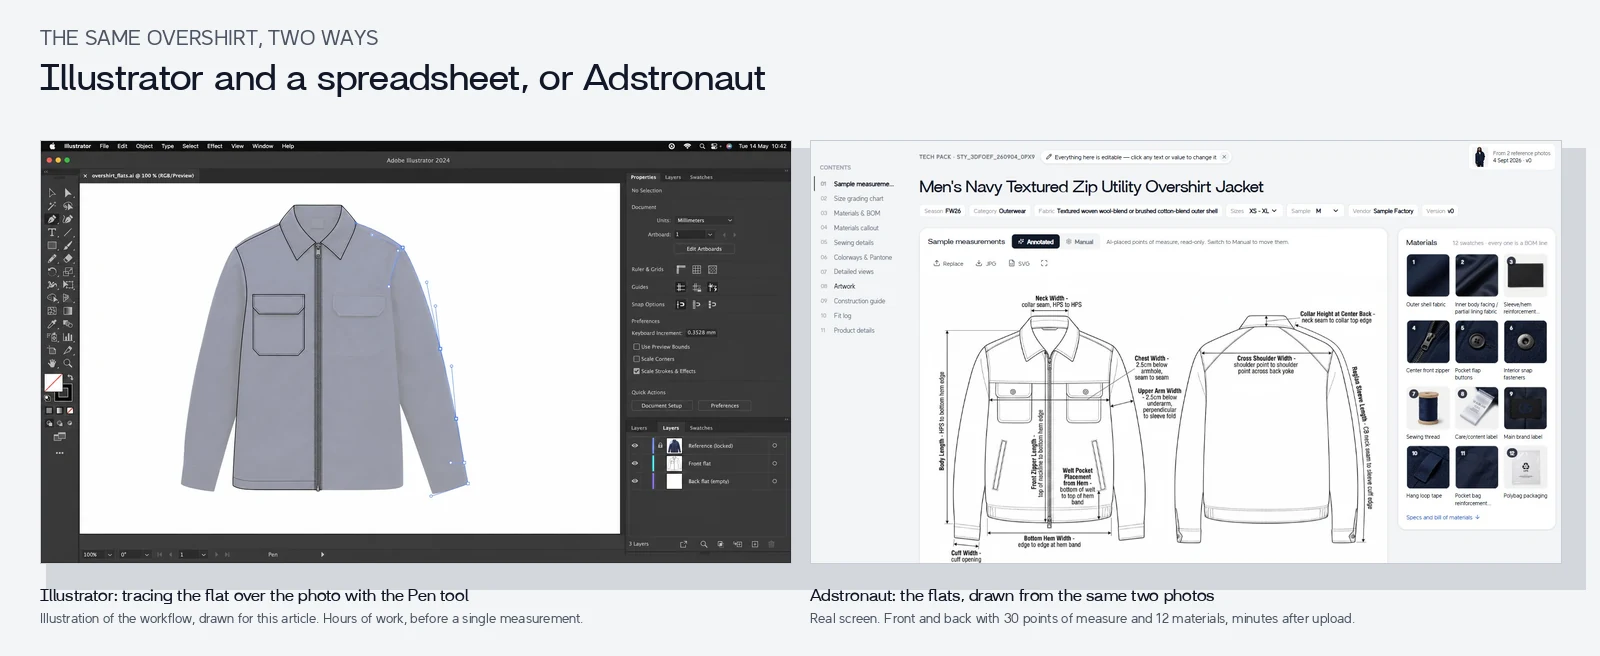Click the Edit Artboards button
The height and width of the screenshot is (656, 1600).
tap(705, 249)
